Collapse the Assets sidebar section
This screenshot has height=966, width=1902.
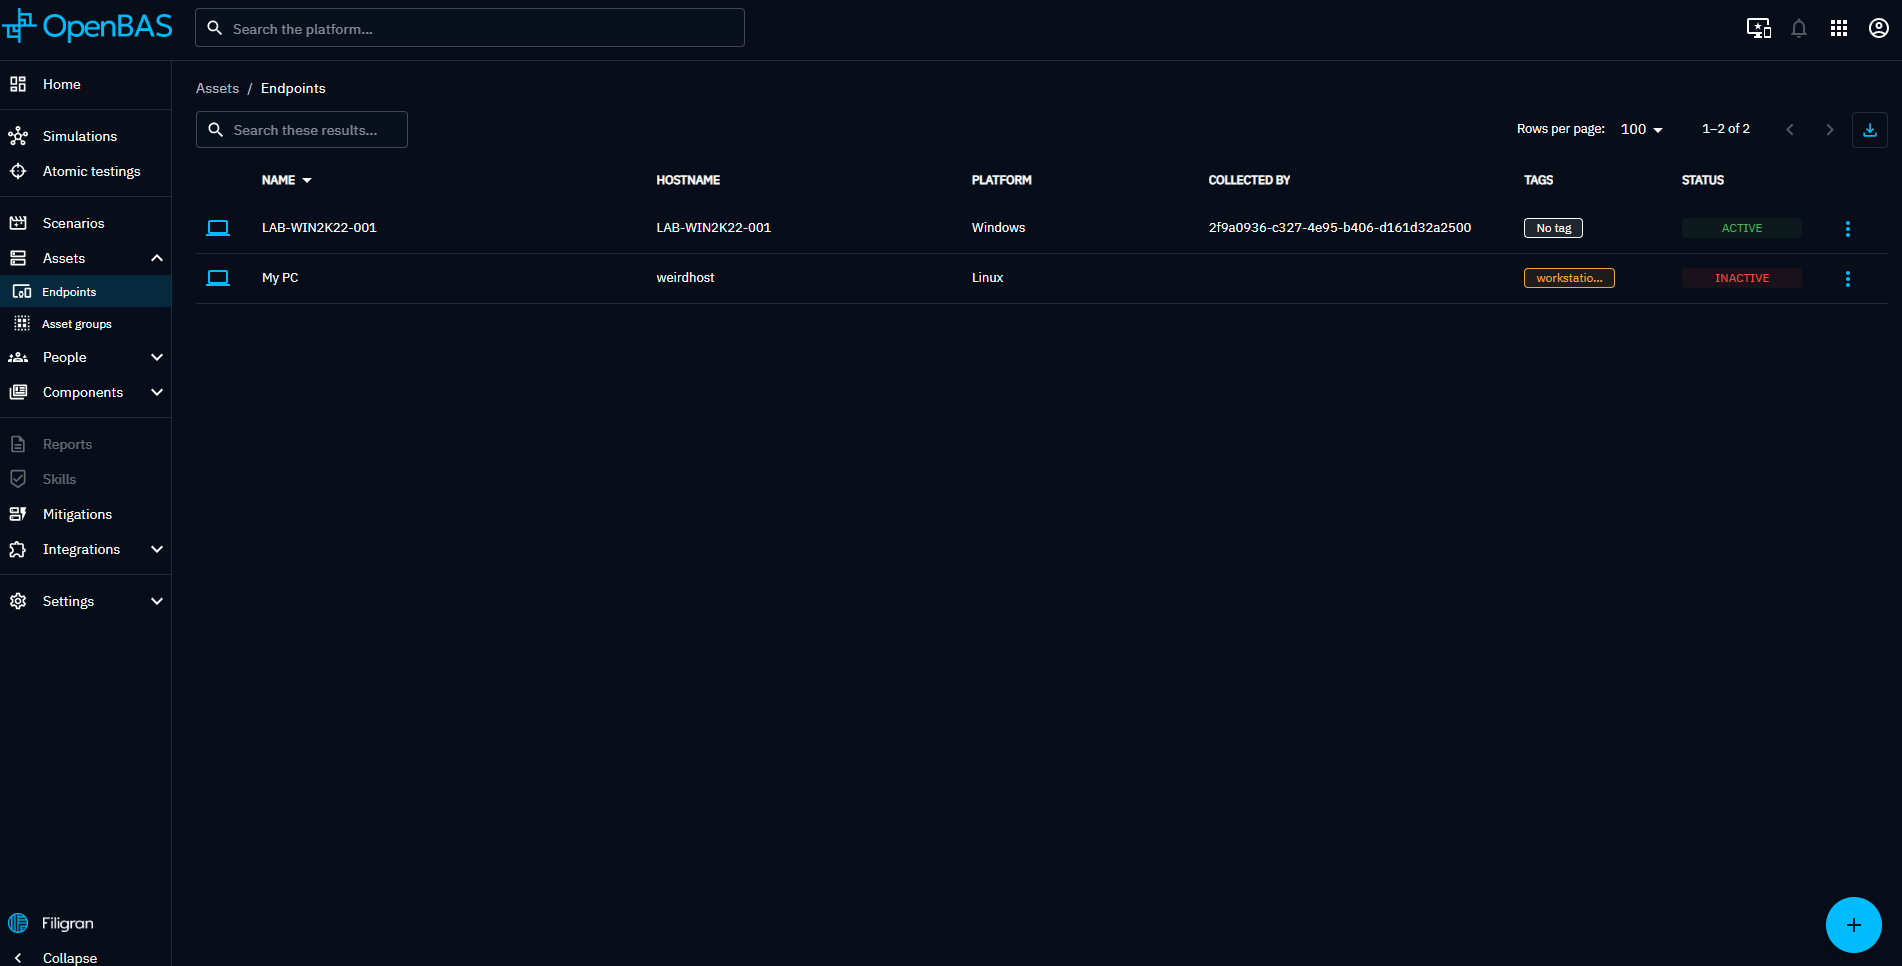pos(157,258)
